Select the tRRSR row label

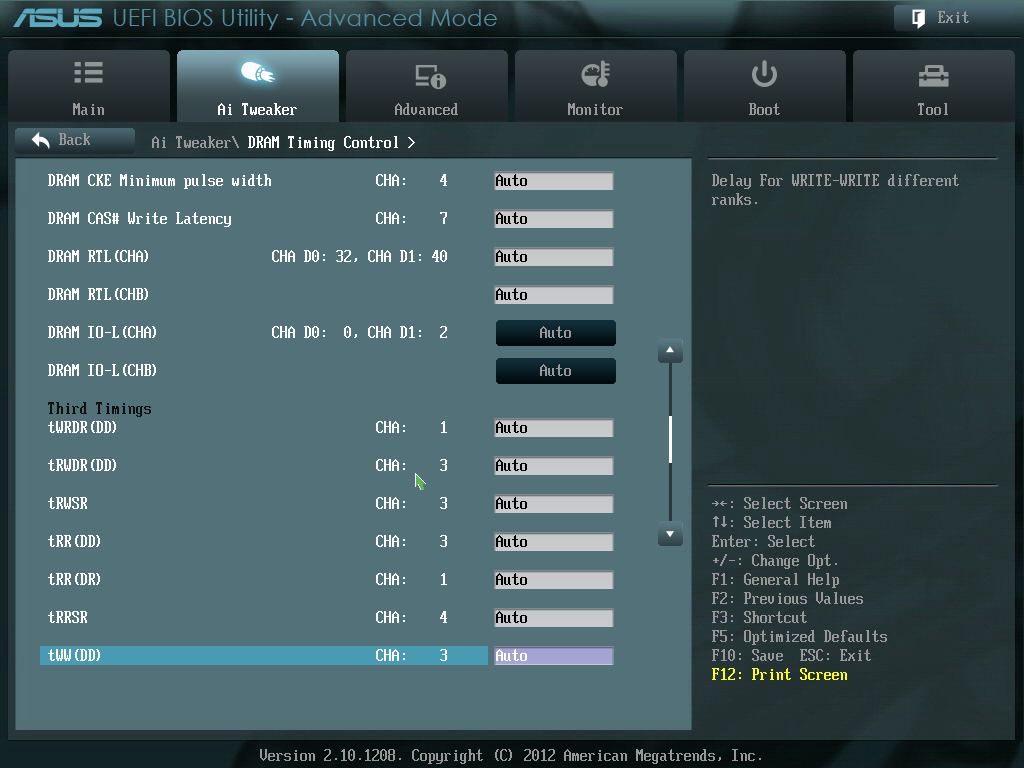pos(68,617)
